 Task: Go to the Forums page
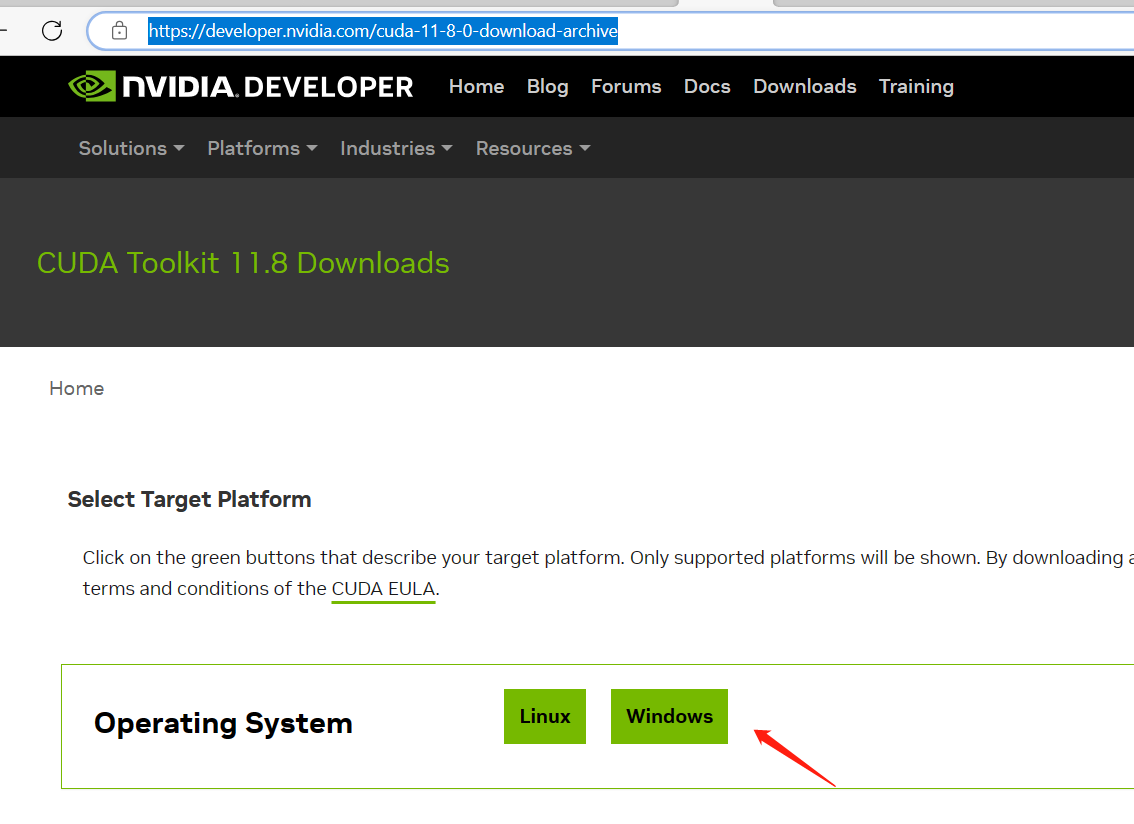626,87
